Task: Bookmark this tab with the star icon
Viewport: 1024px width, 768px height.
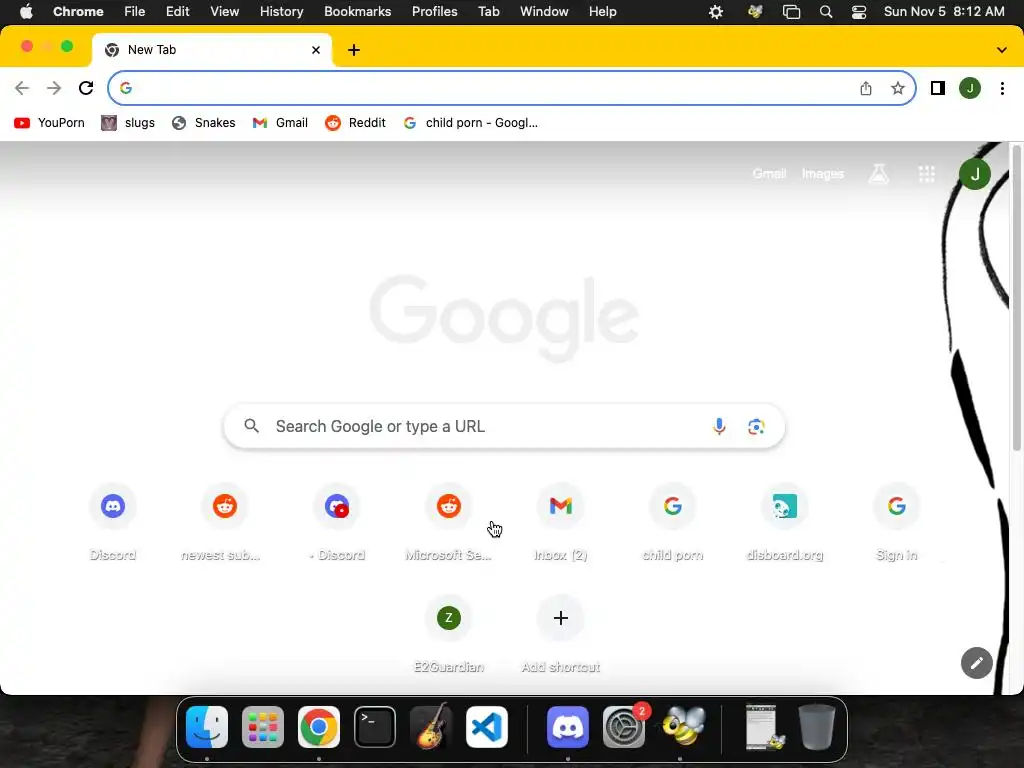Action: point(898,88)
